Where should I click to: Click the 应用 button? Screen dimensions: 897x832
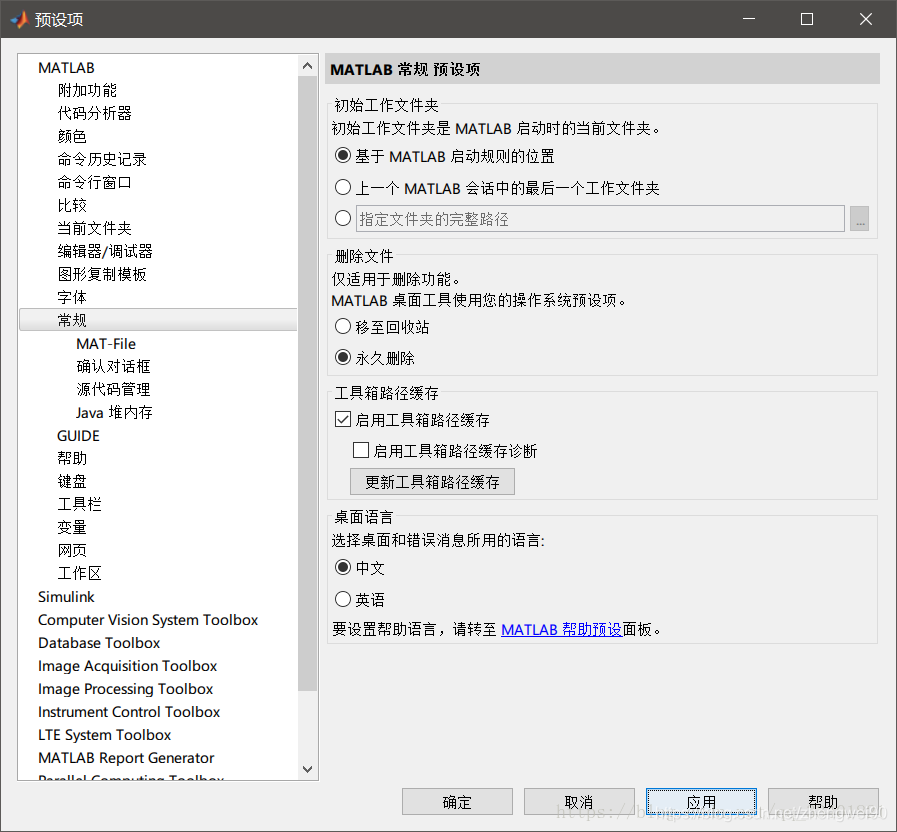(x=701, y=802)
